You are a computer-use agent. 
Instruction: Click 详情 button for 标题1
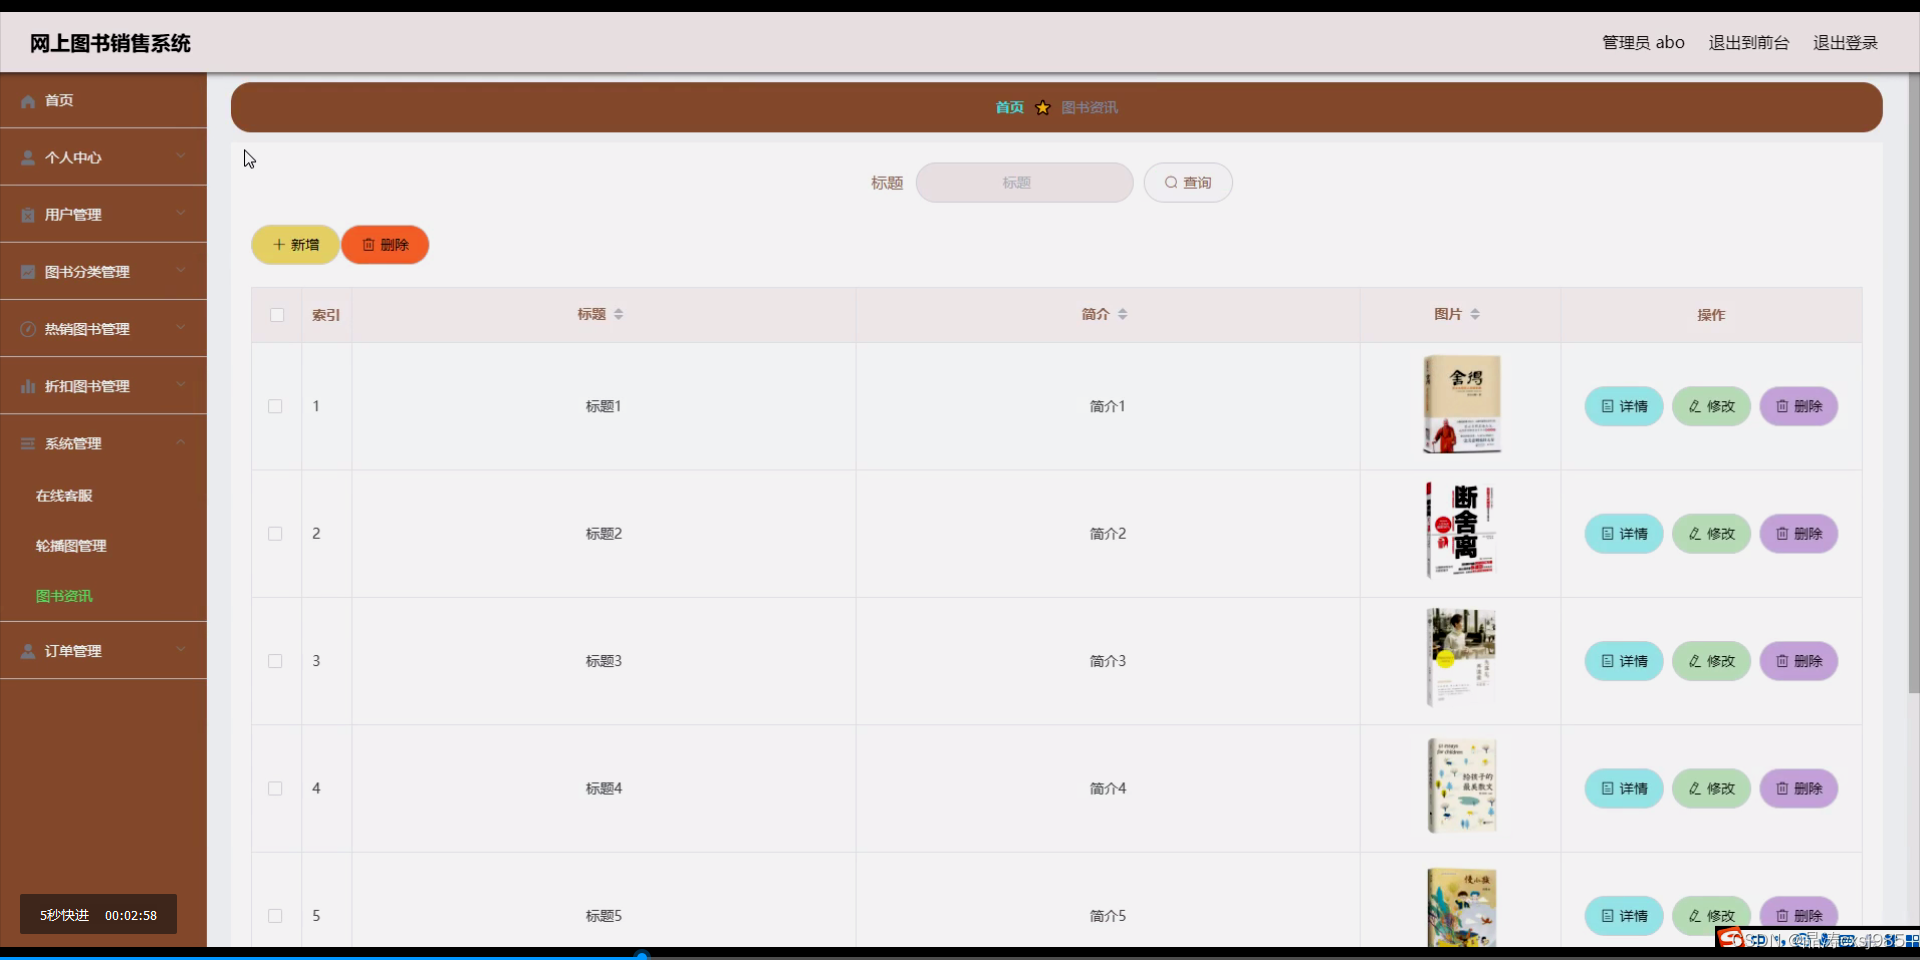[1624, 406]
